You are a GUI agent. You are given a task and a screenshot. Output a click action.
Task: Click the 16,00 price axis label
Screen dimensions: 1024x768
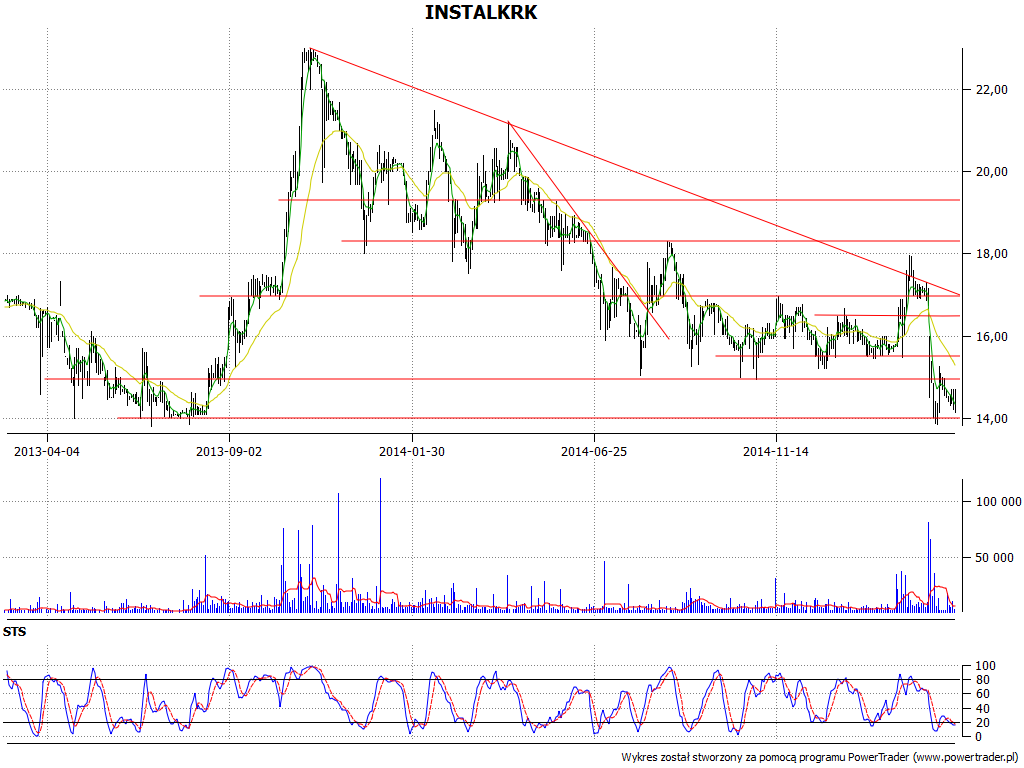pos(991,337)
